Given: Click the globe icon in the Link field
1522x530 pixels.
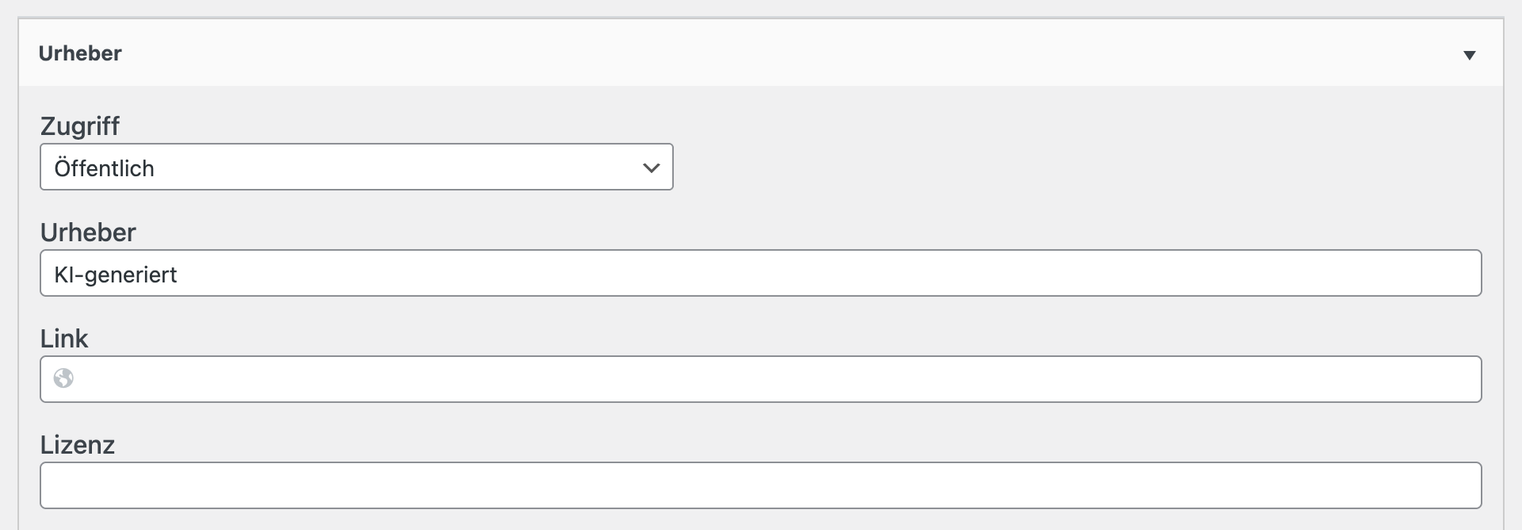Looking at the screenshot, I should pos(63,378).
